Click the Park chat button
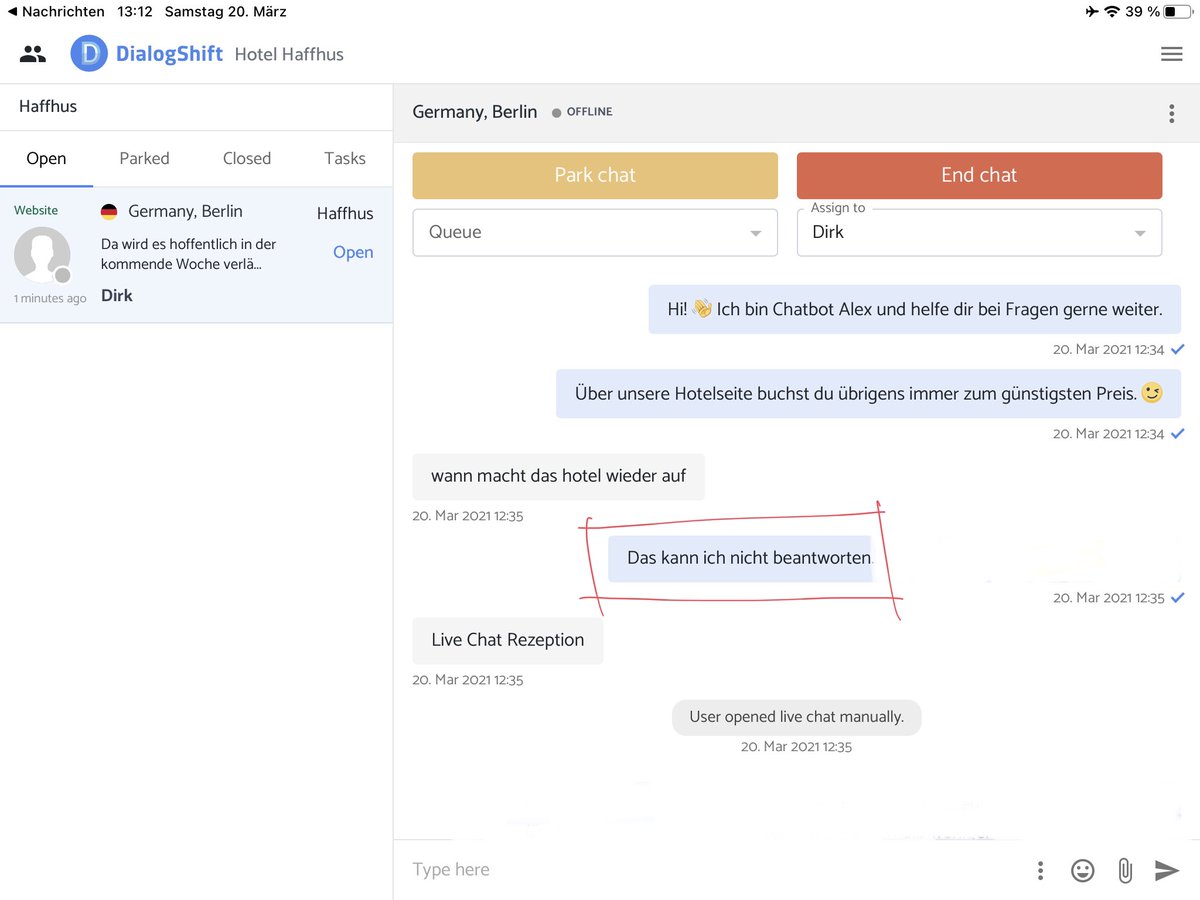 [595, 175]
